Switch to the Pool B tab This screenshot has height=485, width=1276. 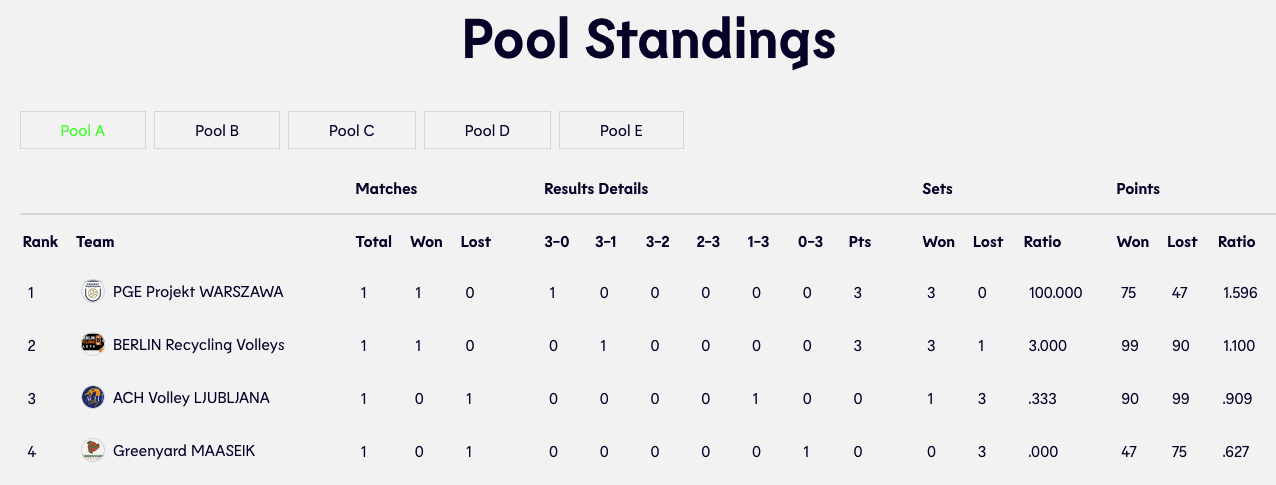217,130
